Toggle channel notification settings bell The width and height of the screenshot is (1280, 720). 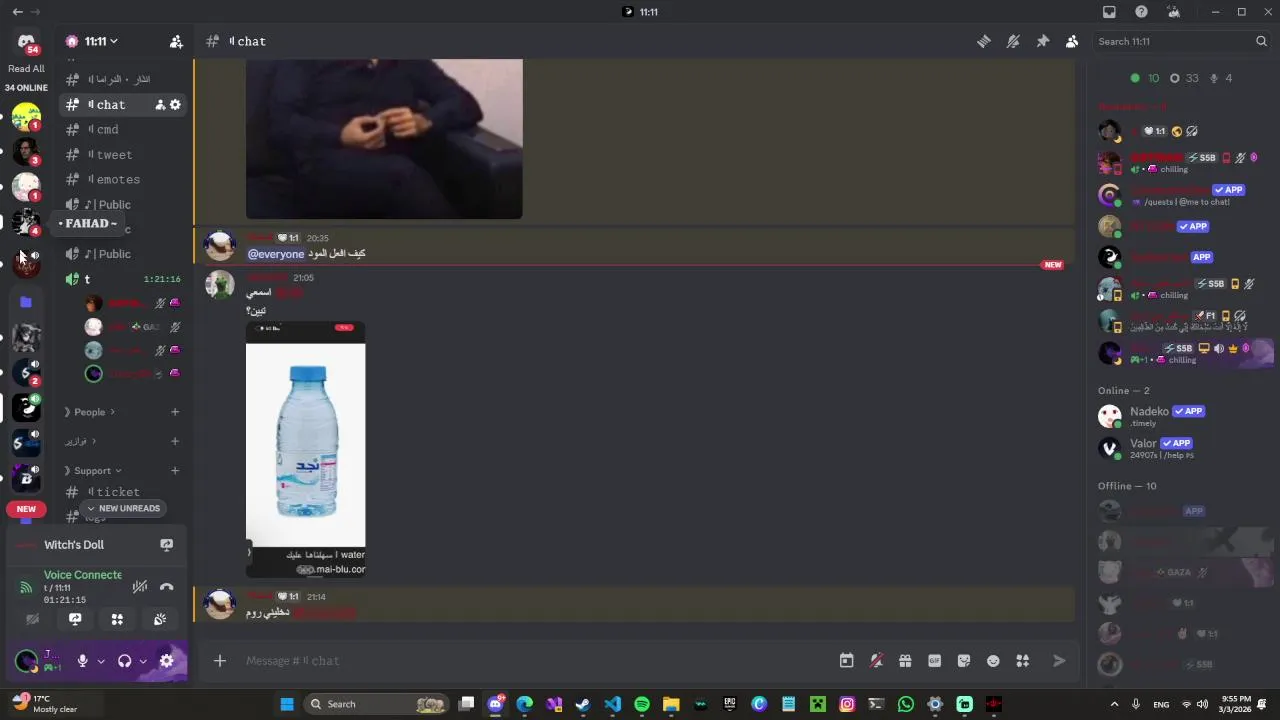click(1013, 41)
